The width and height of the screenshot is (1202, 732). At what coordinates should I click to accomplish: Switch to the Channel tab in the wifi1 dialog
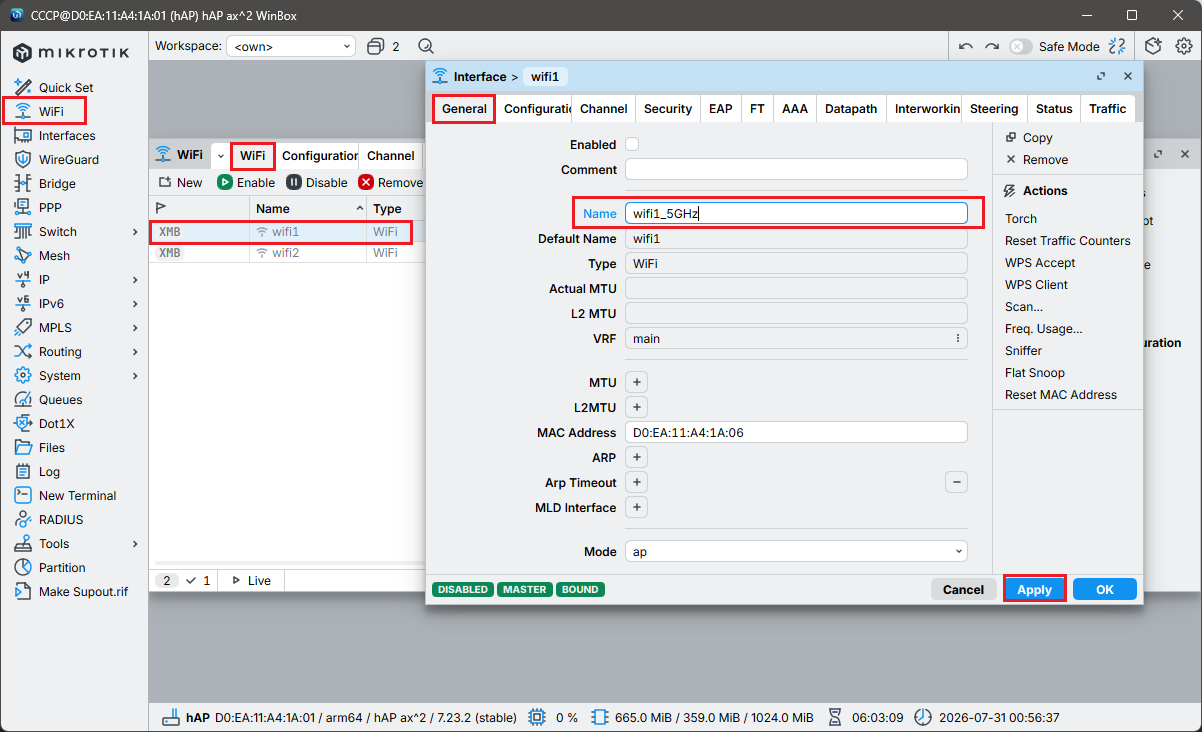603,108
